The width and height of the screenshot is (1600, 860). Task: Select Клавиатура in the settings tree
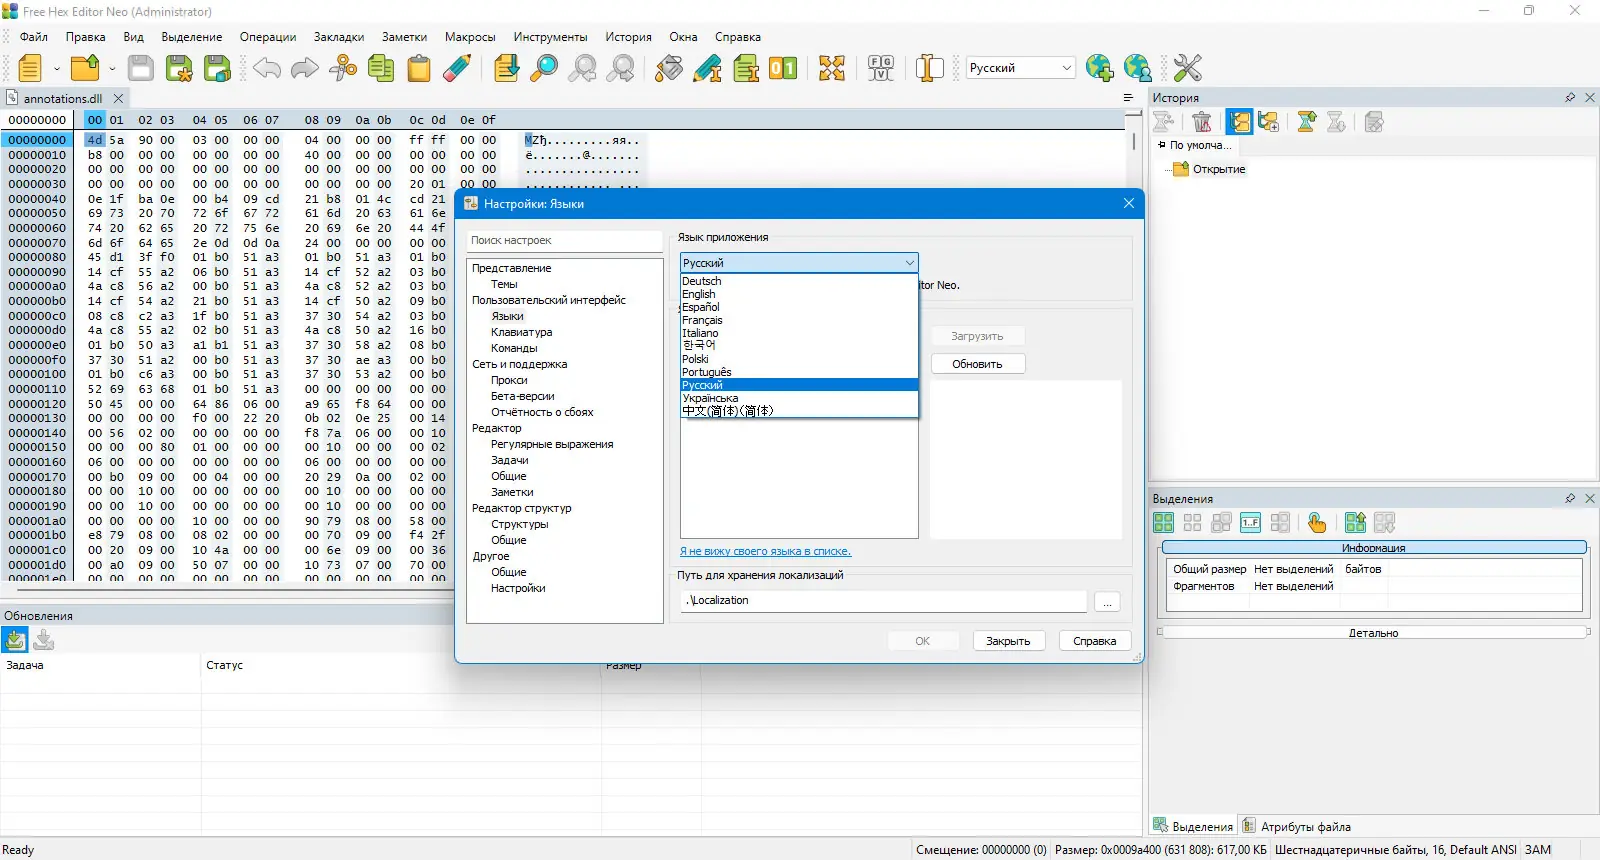coord(522,332)
